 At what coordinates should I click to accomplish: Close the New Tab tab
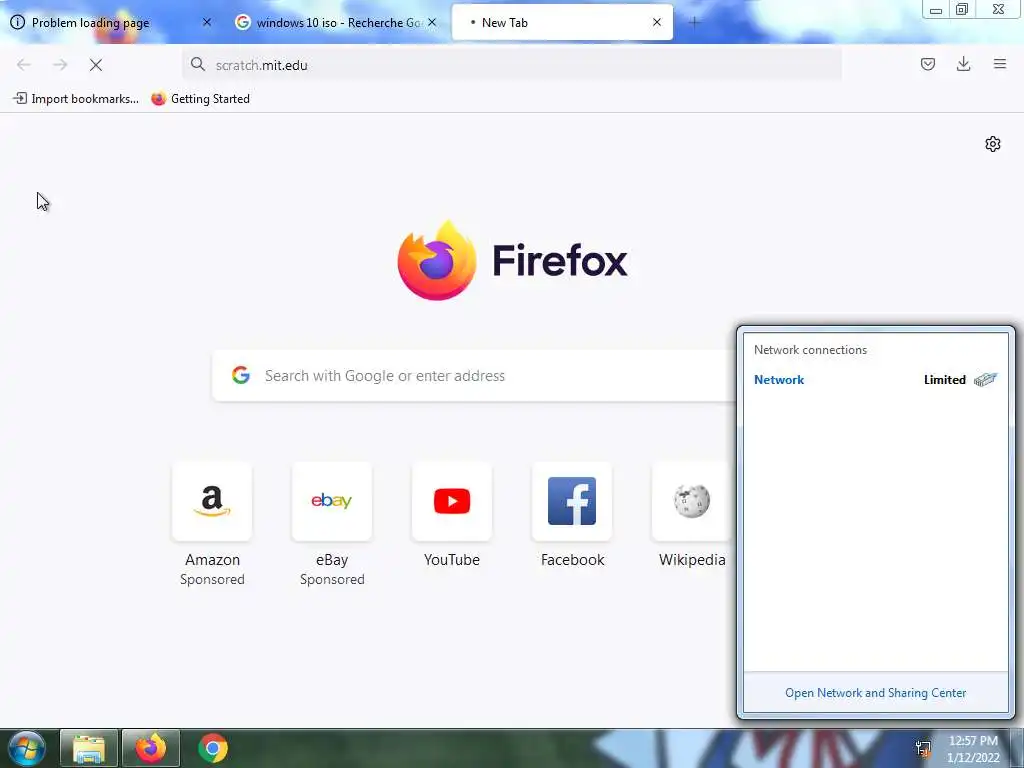[657, 22]
